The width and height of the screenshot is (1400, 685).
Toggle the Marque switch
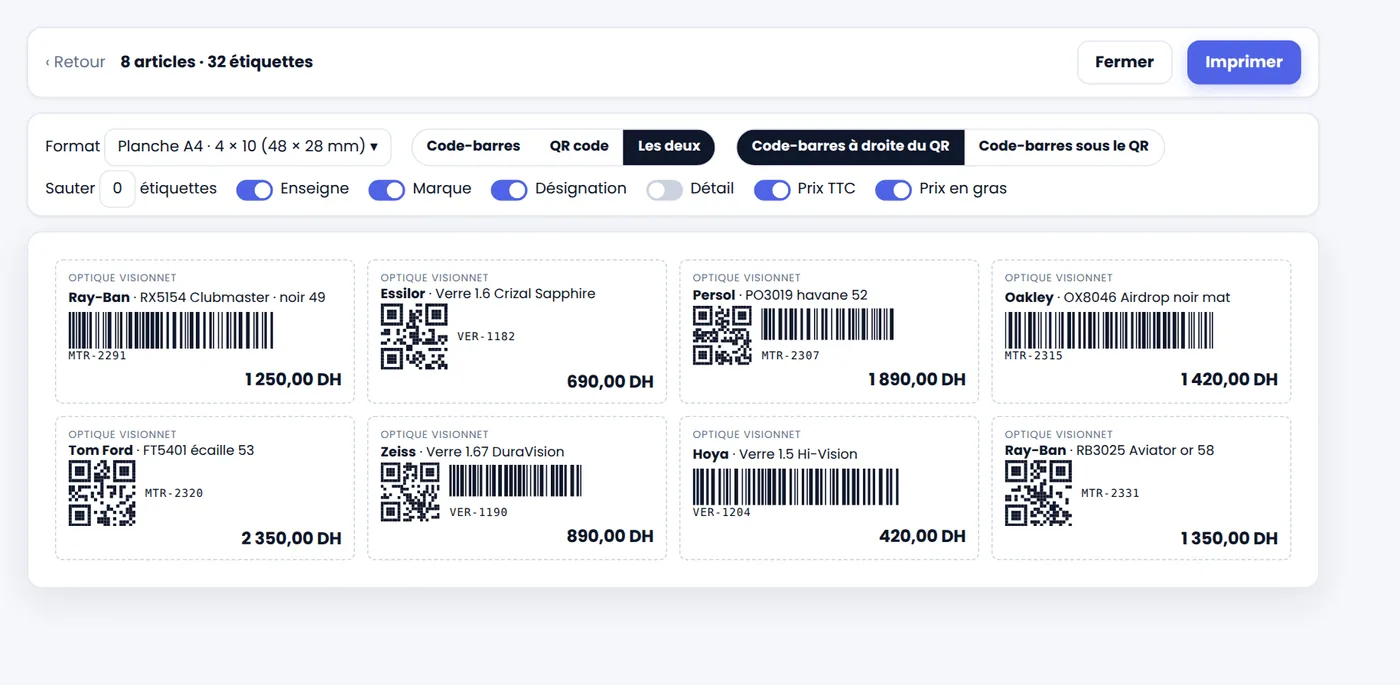[x=386, y=189]
